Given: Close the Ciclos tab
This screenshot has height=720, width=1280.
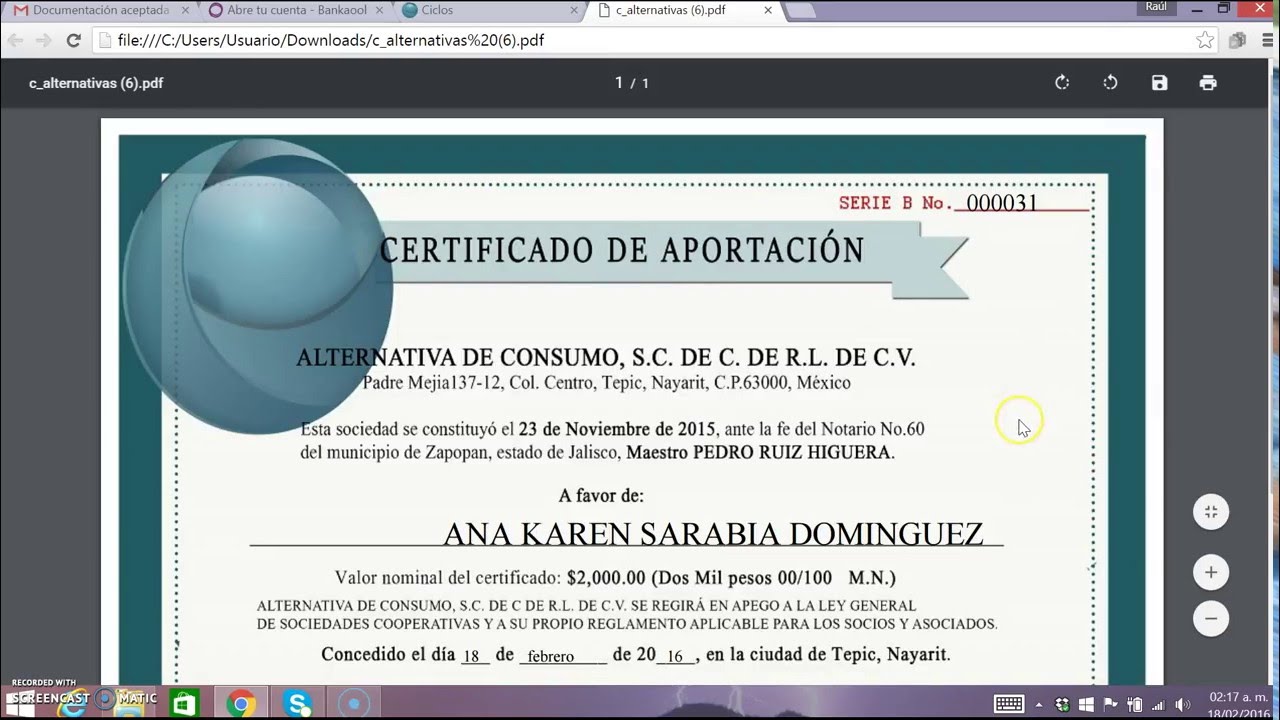Looking at the screenshot, I should 574,10.
